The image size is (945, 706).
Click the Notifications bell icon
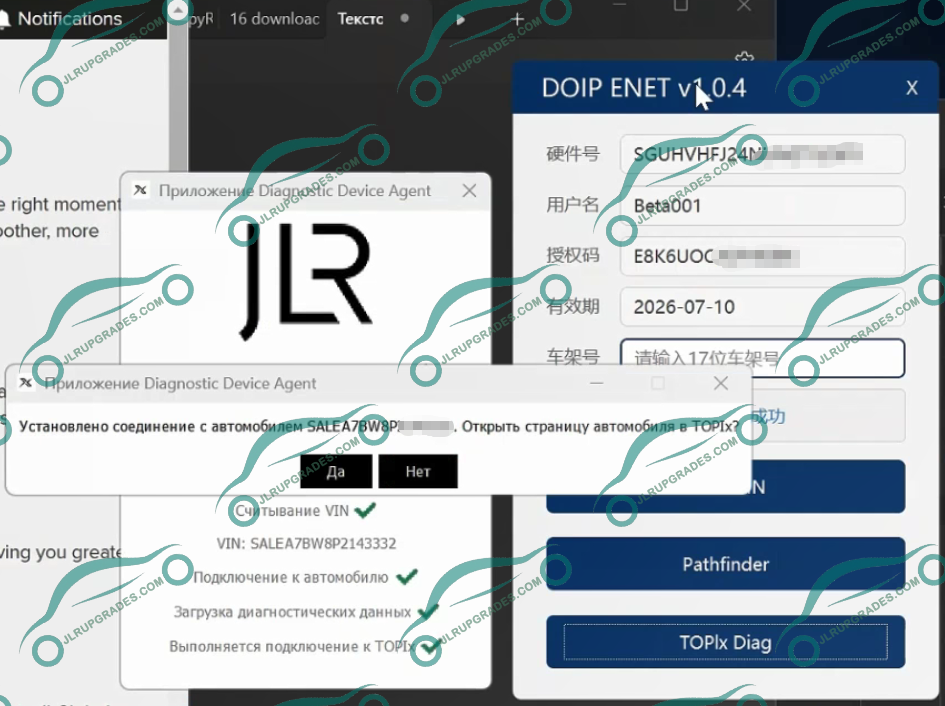[x=4, y=19]
